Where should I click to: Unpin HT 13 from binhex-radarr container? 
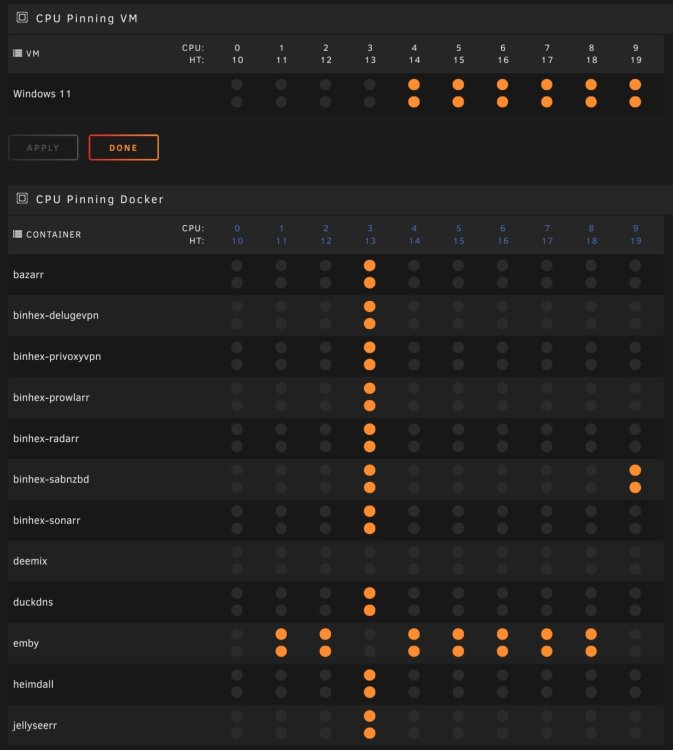coord(369,447)
